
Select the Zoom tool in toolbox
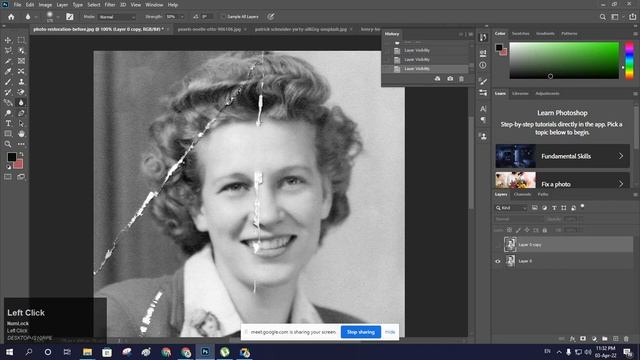tap(8, 144)
